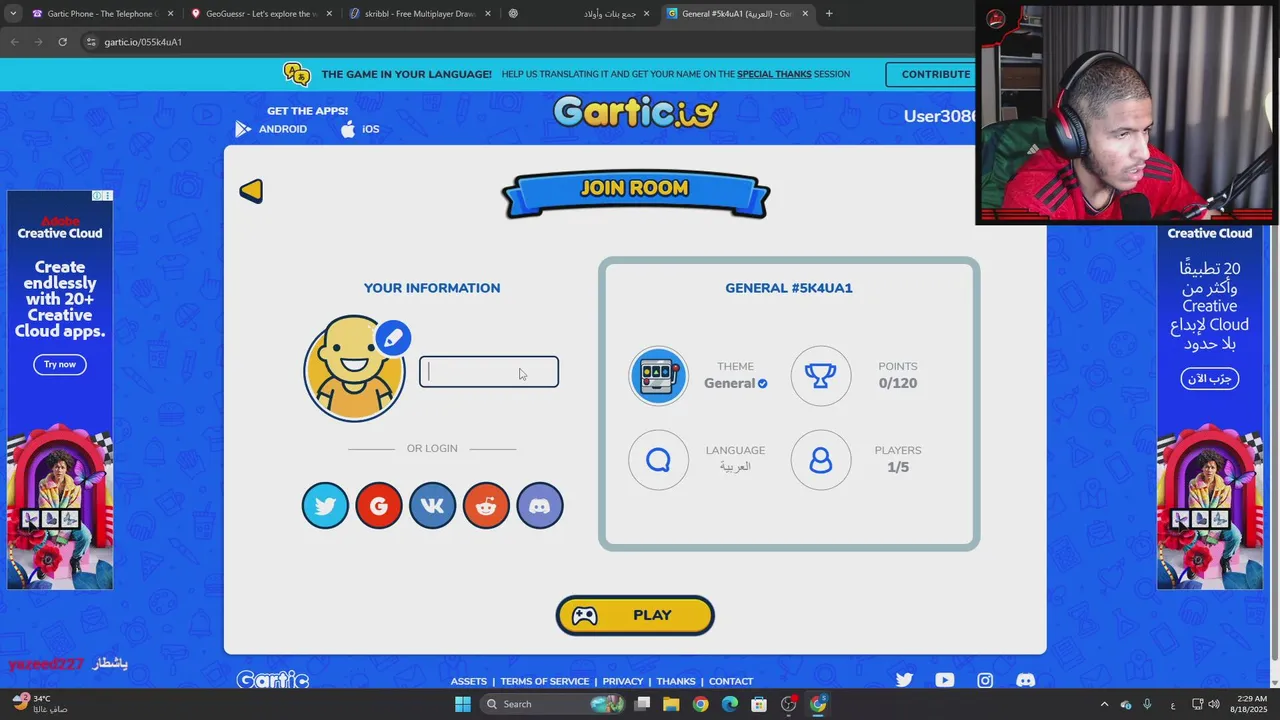The image size is (1280, 720).
Task: View site information icon in address bar
Action: click(x=91, y=42)
